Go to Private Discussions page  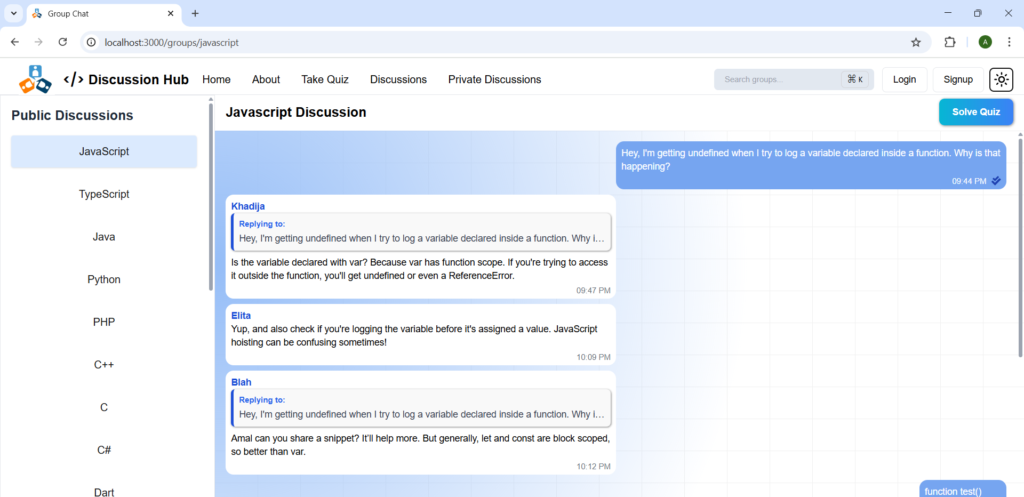(494, 80)
